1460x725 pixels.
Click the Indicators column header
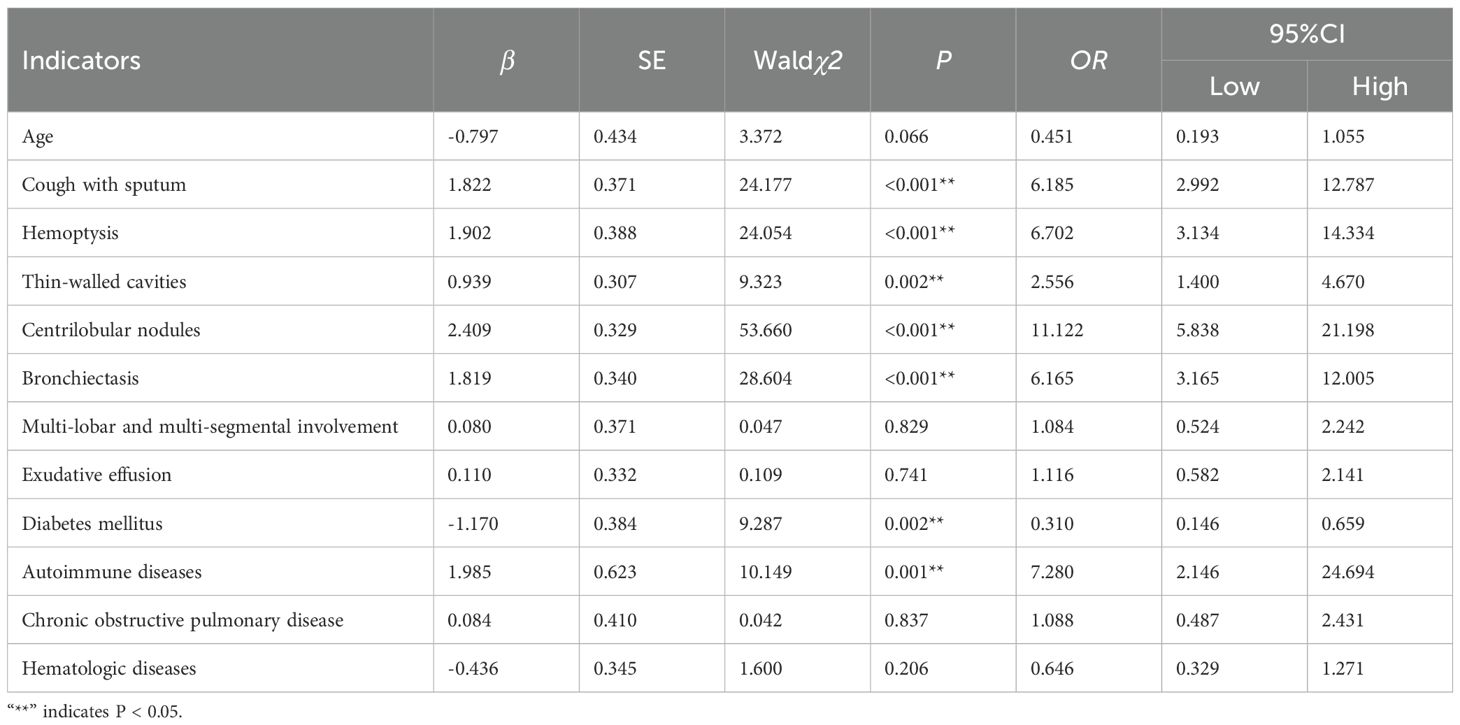click(x=81, y=60)
